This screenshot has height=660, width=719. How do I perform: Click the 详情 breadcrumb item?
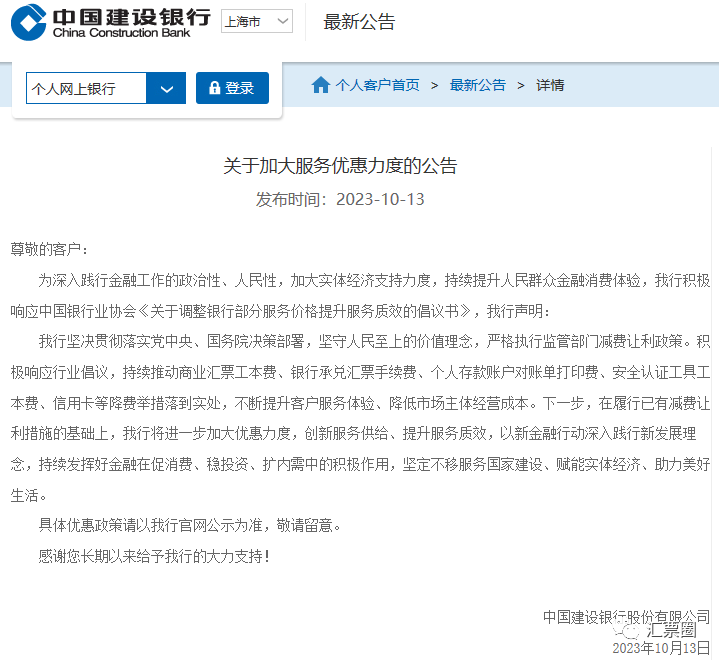(550, 85)
